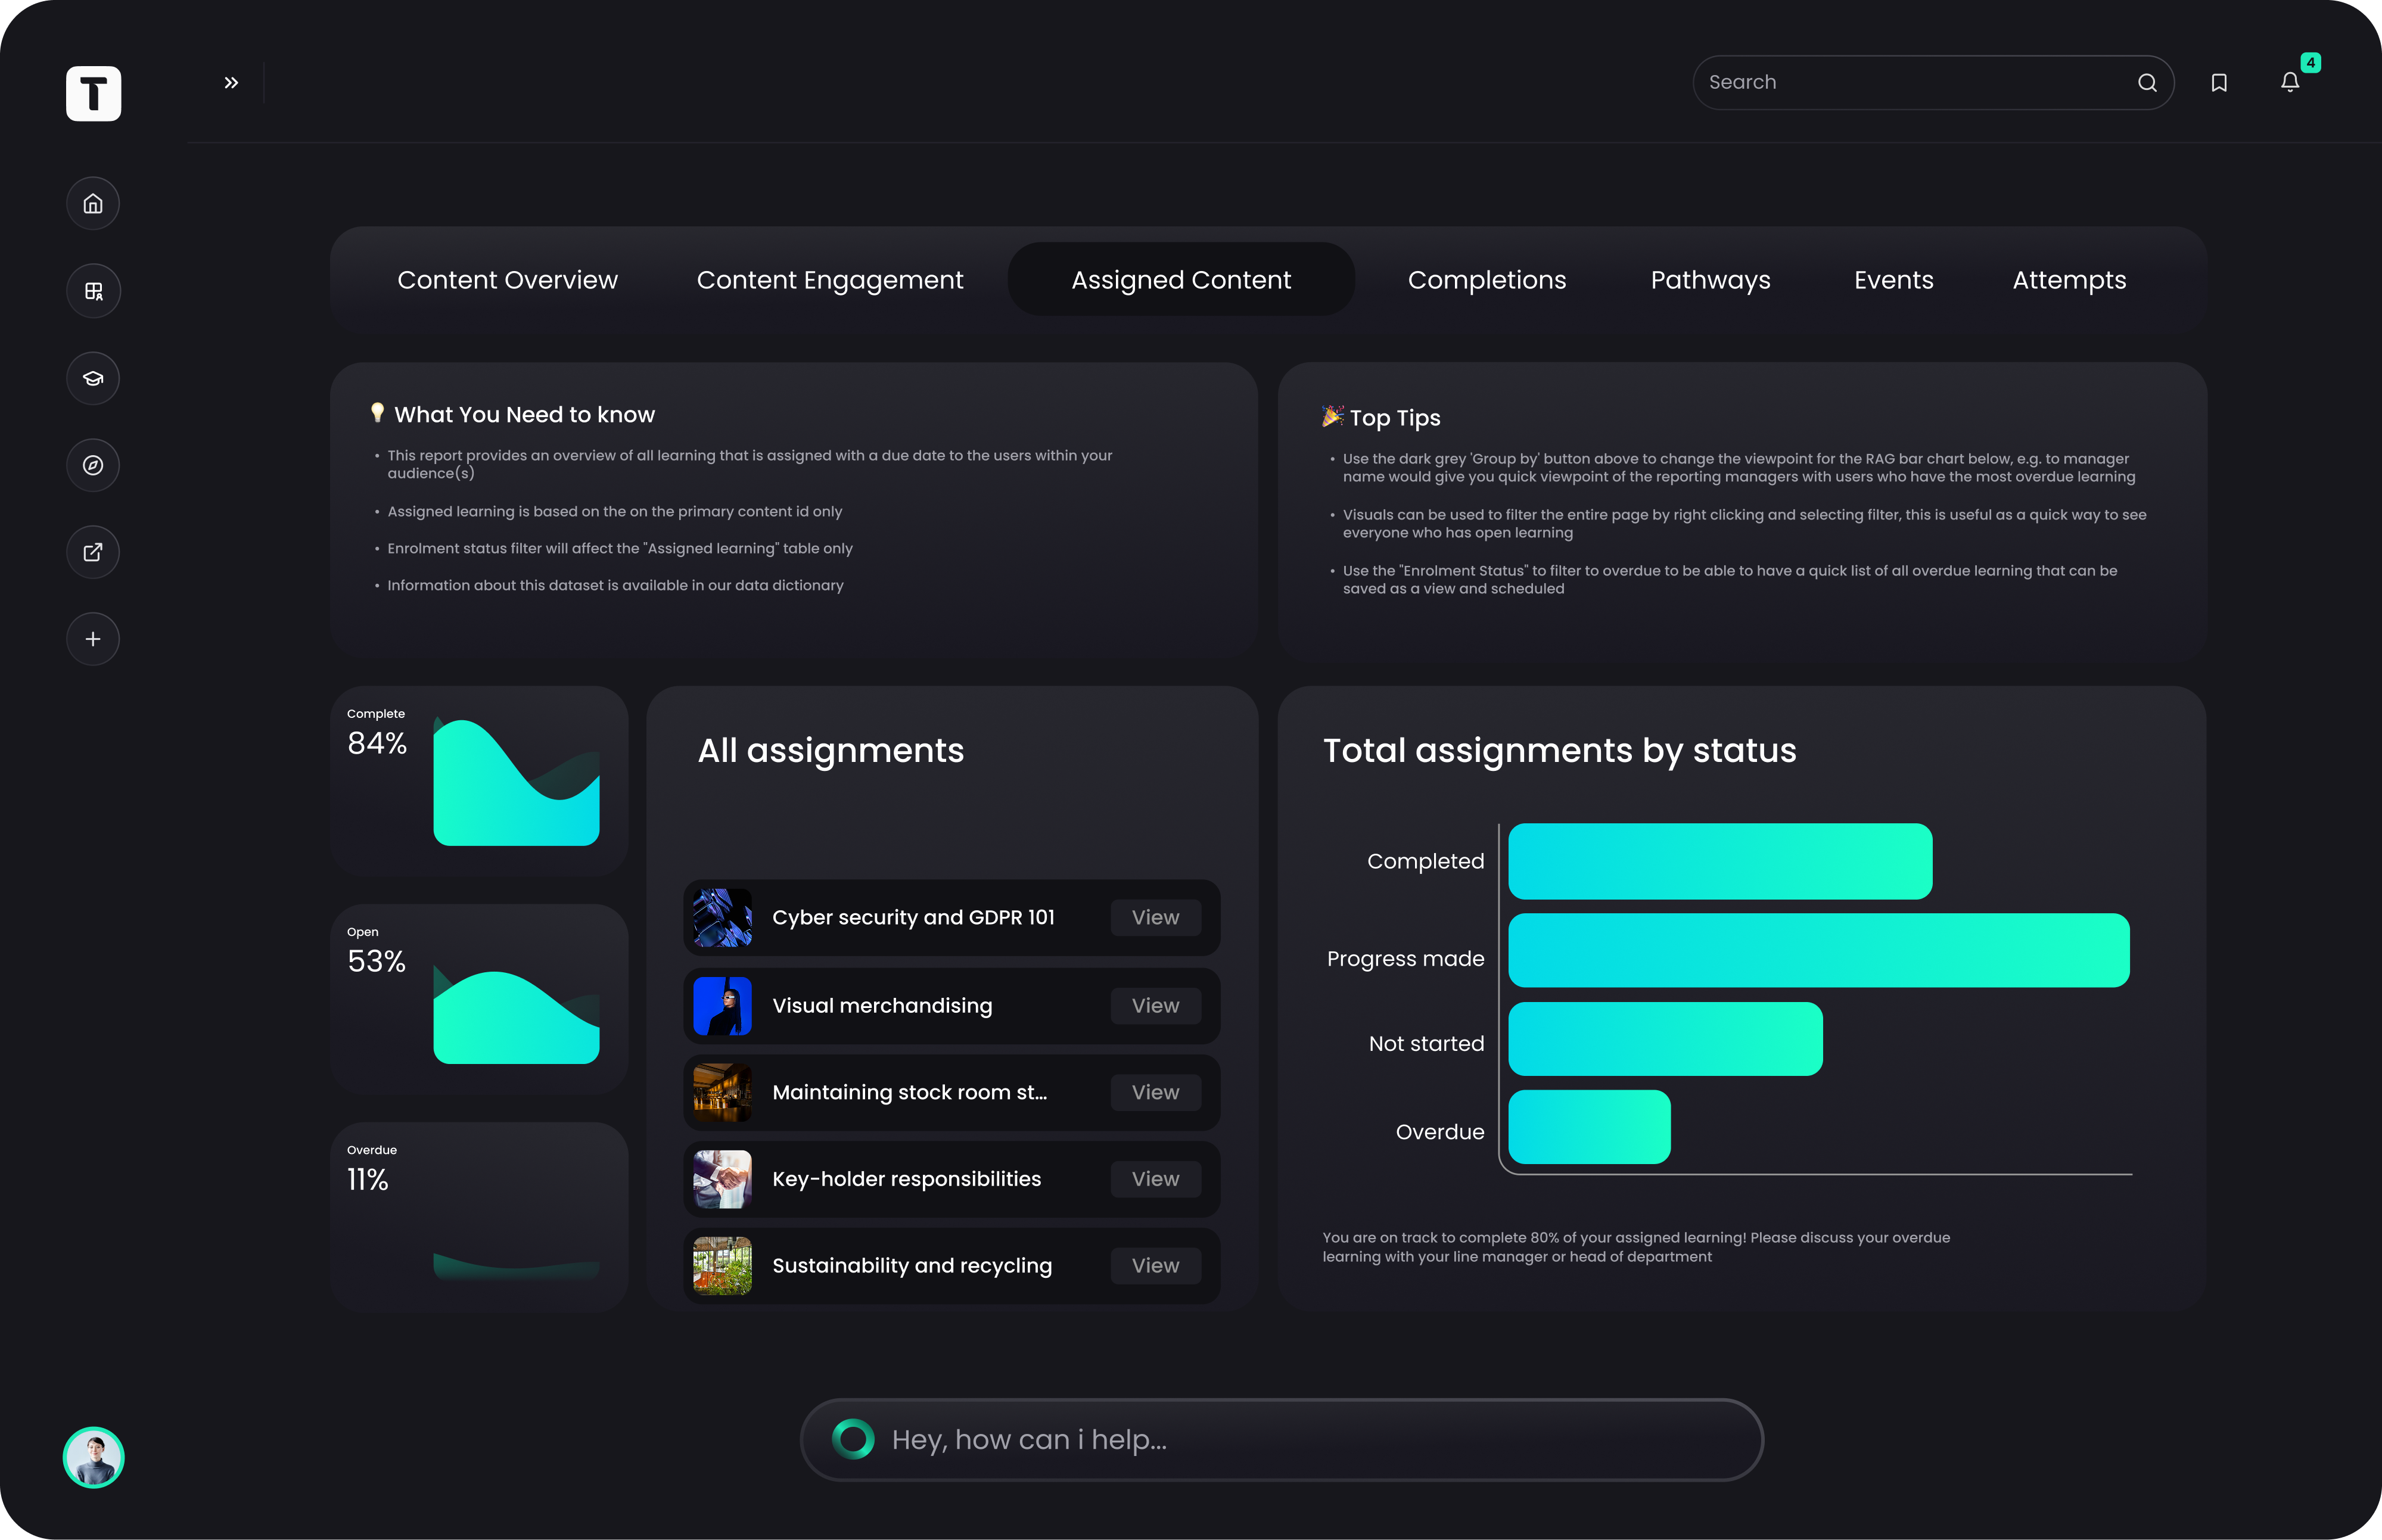The image size is (2382, 1540).
Task: Open notifications bell with badge 4
Action: (2289, 83)
